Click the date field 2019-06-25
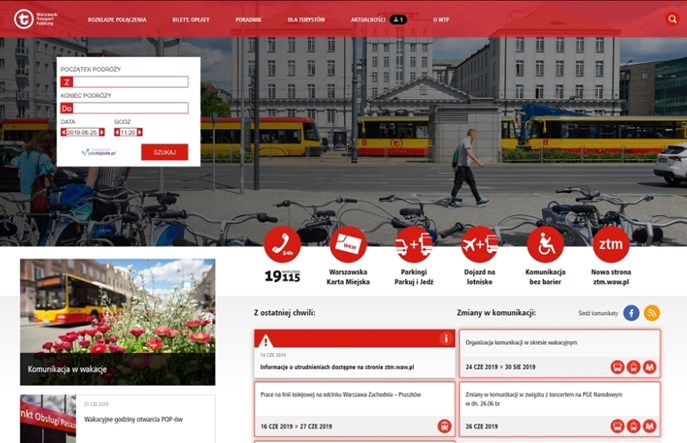 [x=82, y=132]
